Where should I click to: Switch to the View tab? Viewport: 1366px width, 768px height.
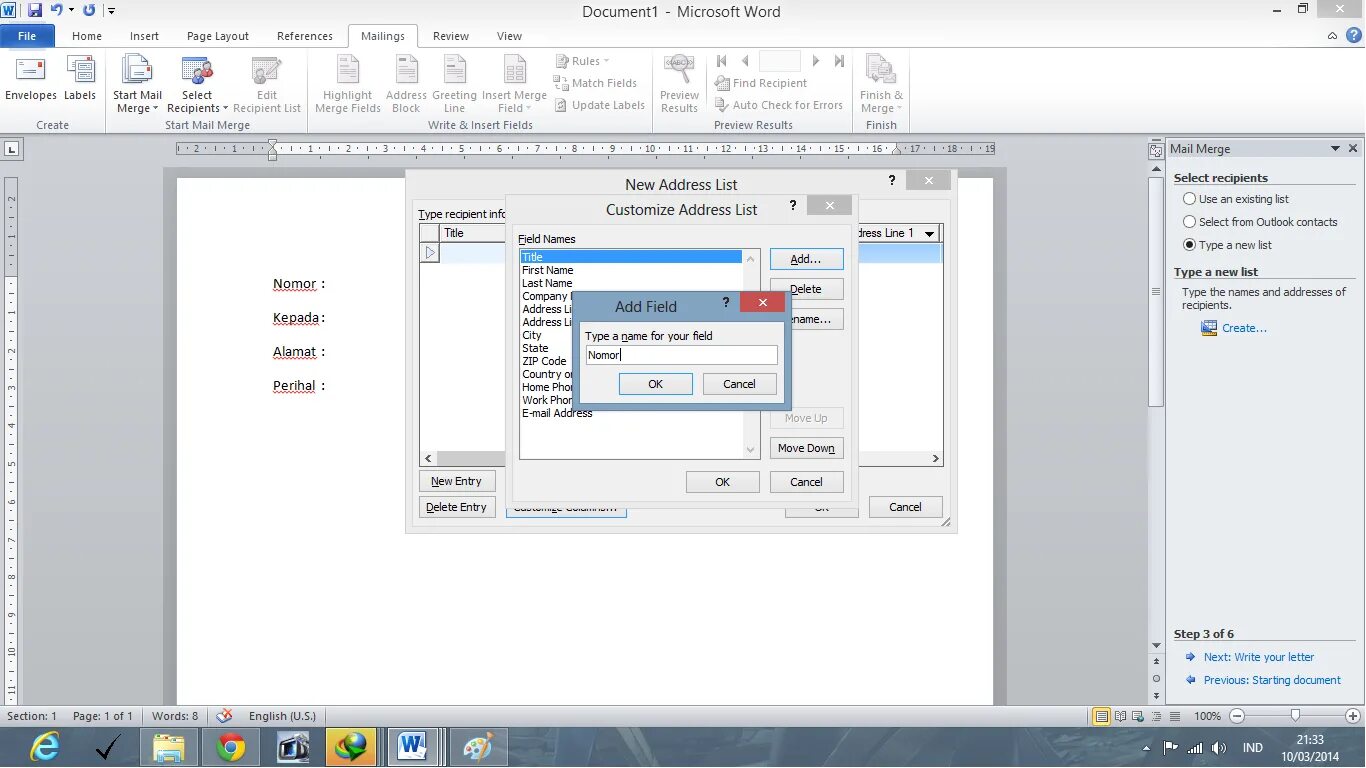(x=510, y=36)
